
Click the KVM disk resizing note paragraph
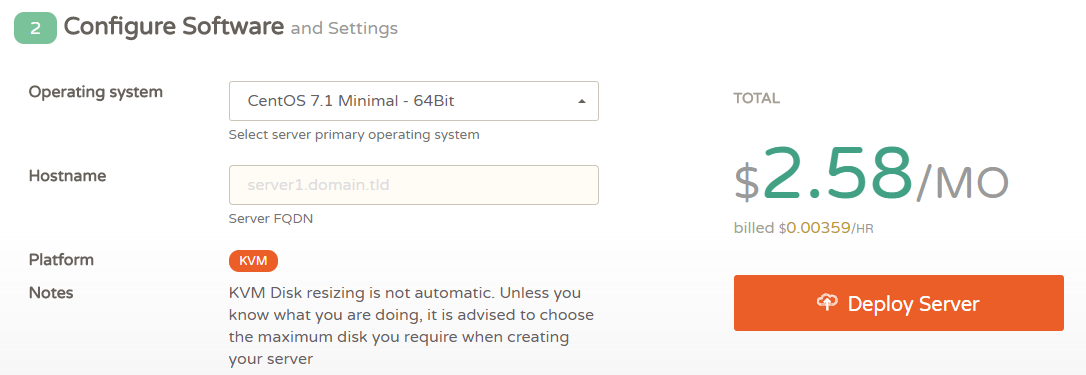click(x=411, y=326)
